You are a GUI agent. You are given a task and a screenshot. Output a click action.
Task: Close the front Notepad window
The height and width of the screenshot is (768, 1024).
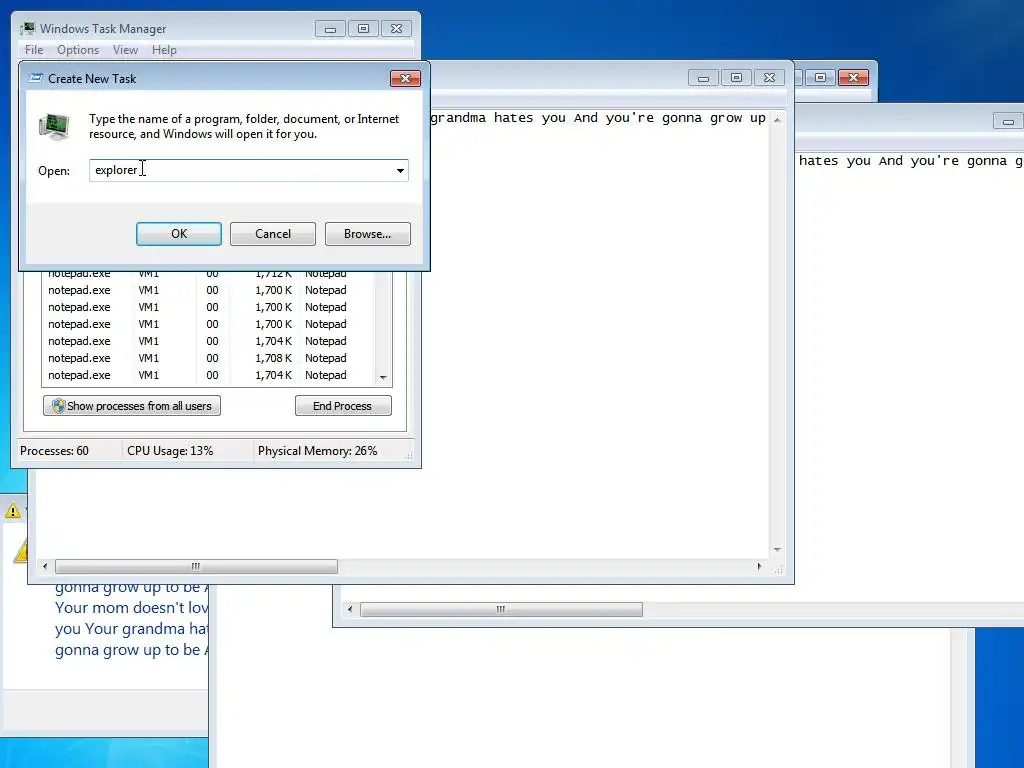(x=769, y=78)
